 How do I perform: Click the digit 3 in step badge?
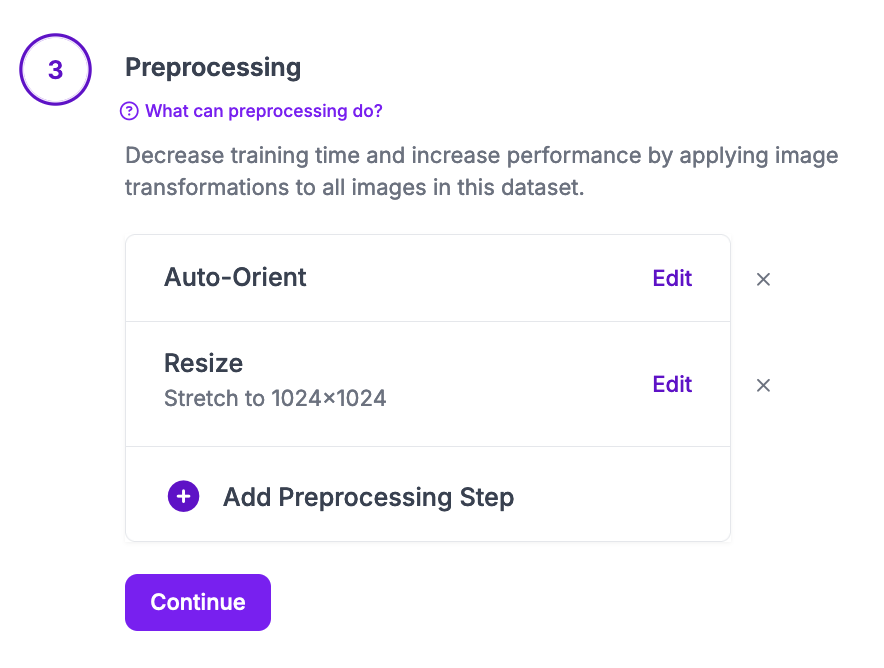tap(55, 70)
